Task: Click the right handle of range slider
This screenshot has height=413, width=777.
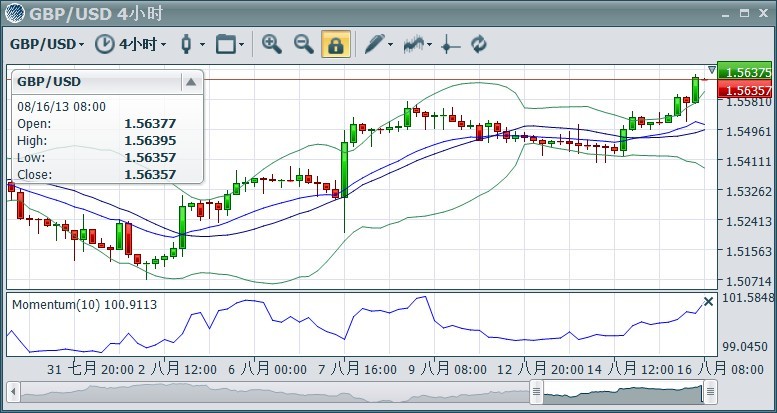Action: click(x=710, y=392)
